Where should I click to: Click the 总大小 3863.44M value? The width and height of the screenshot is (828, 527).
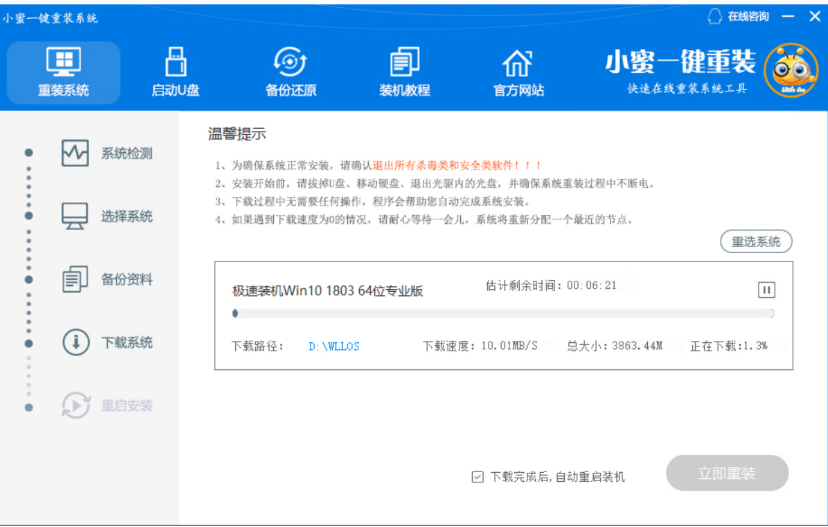[x=637, y=346]
